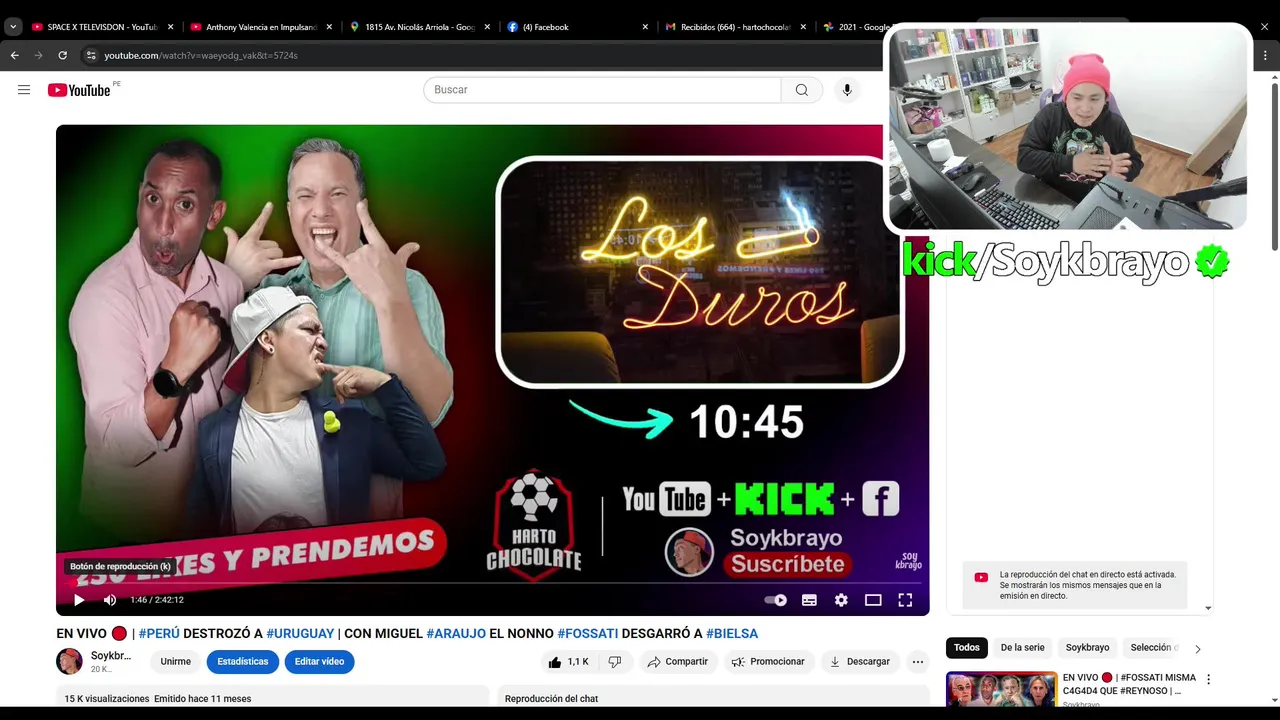
Task: Close the Anthony Valencia tab
Action: pyautogui.click(x=328, y=27)
